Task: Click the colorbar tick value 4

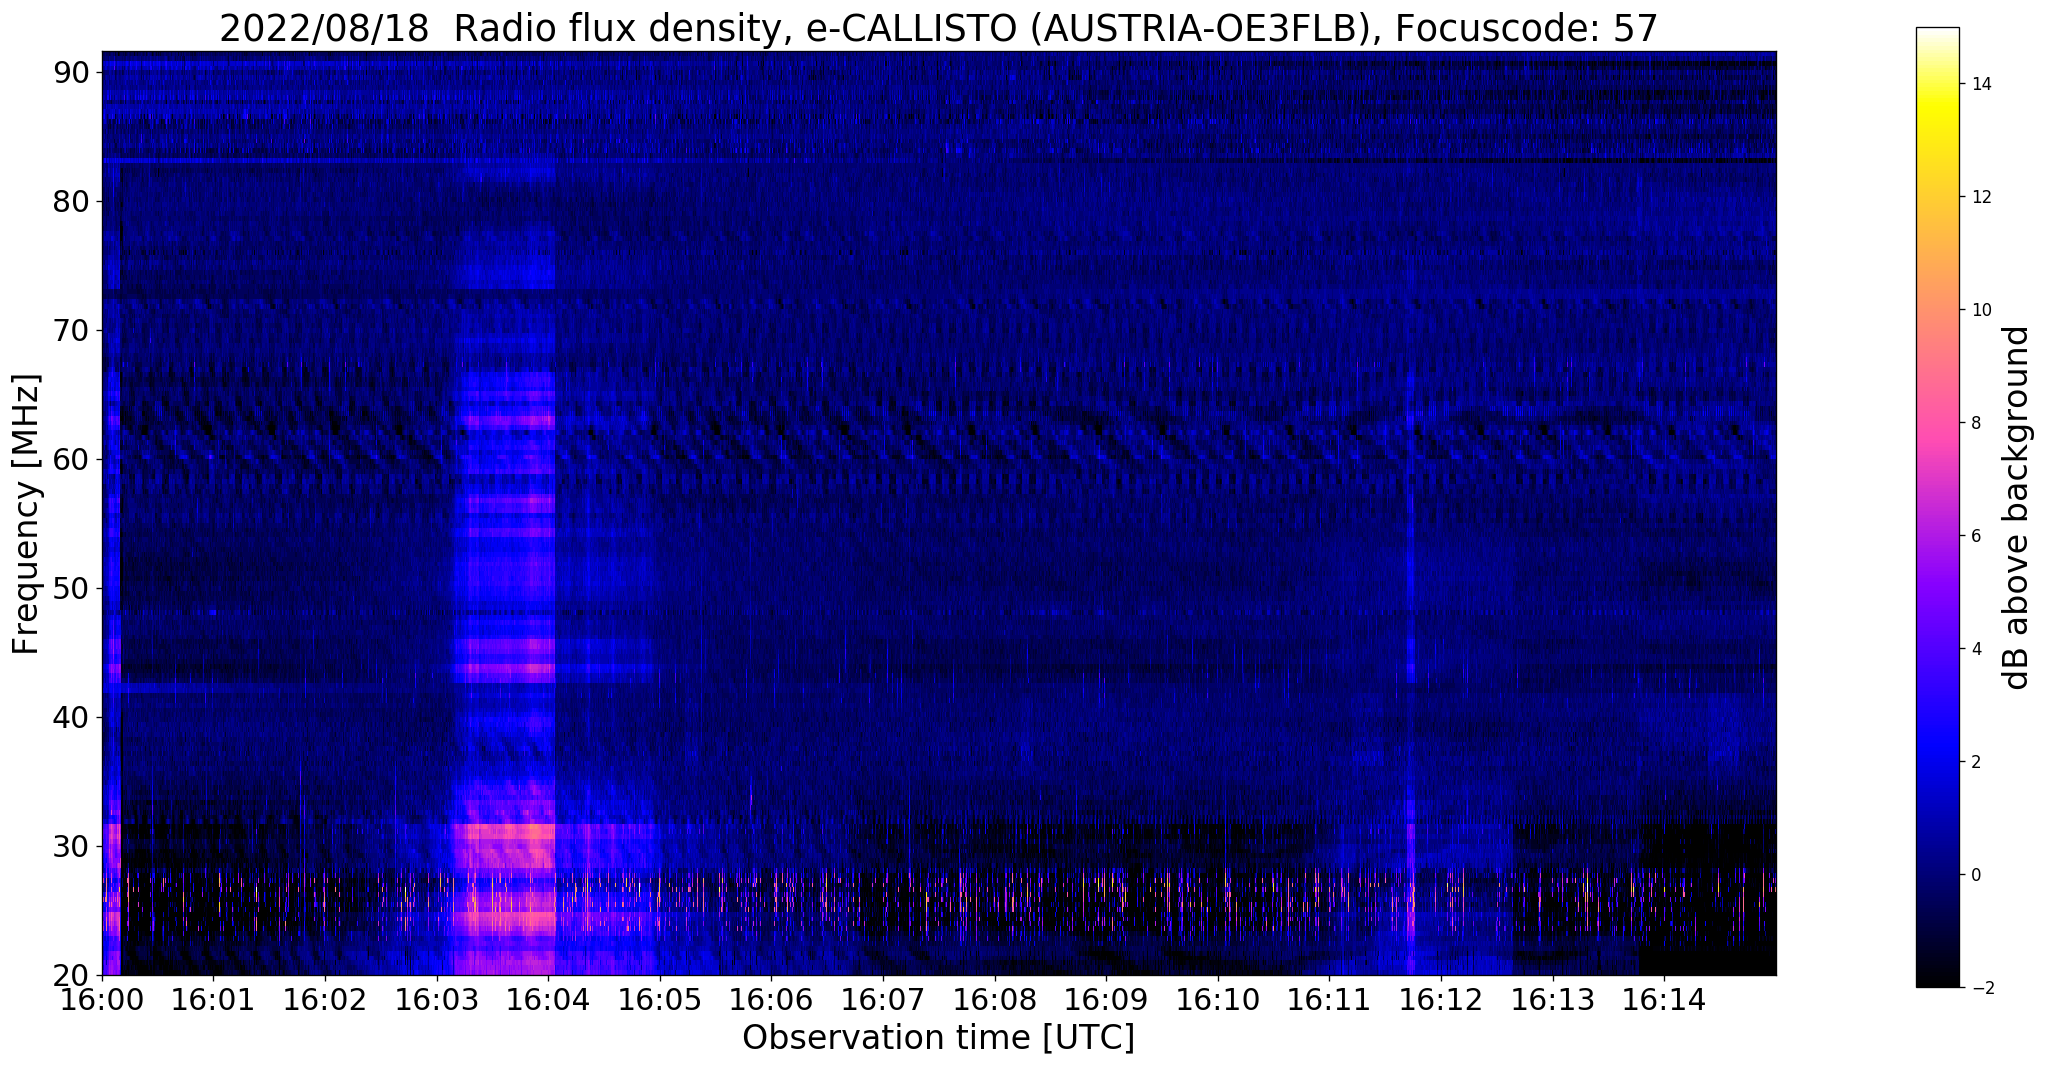Action: [1975, 649]
